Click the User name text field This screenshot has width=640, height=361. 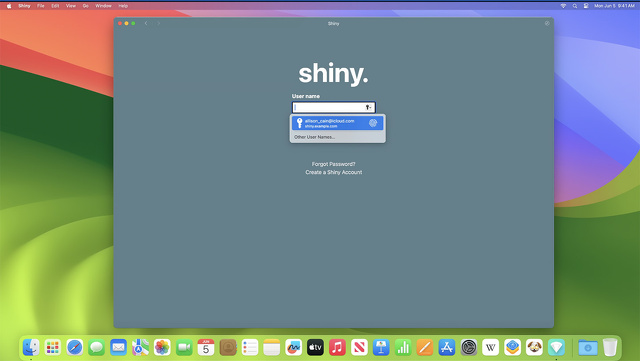tap(333, 107)
